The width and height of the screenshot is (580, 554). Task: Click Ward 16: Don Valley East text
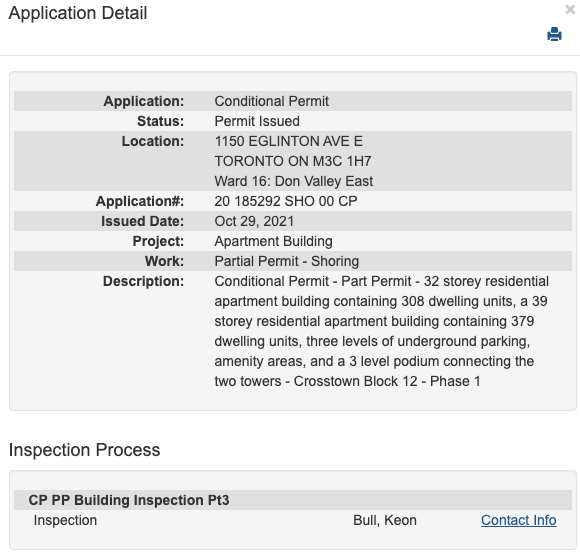pyautogui.click(x=294, y=181)
